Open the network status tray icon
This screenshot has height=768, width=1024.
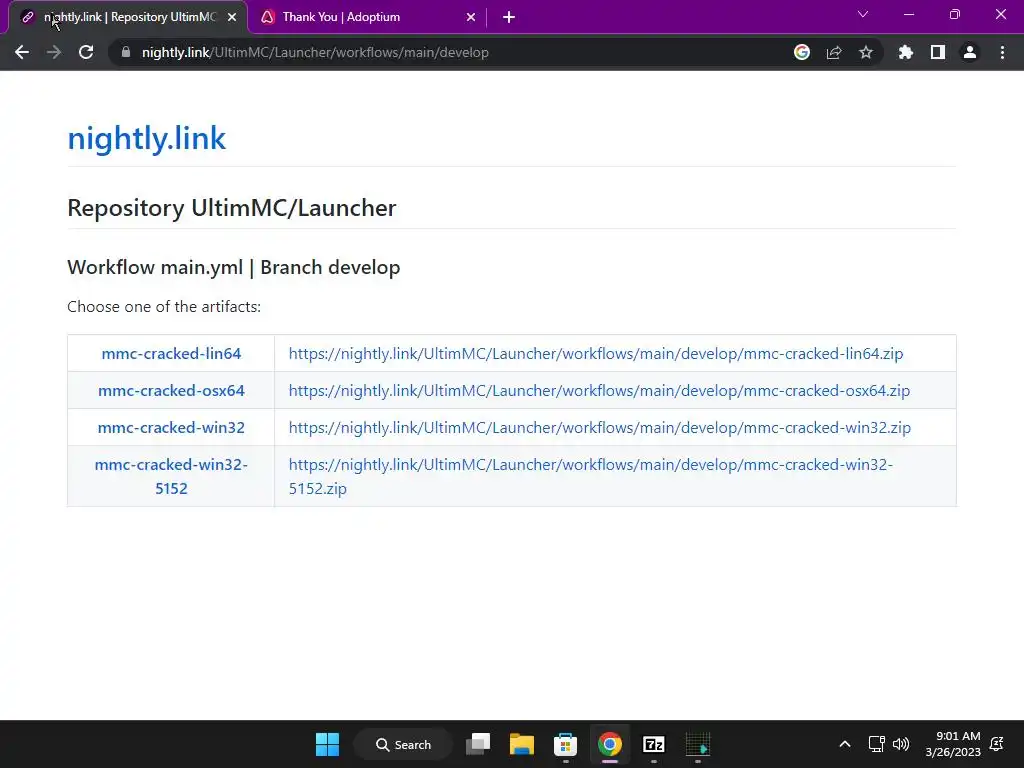point(876,744)
